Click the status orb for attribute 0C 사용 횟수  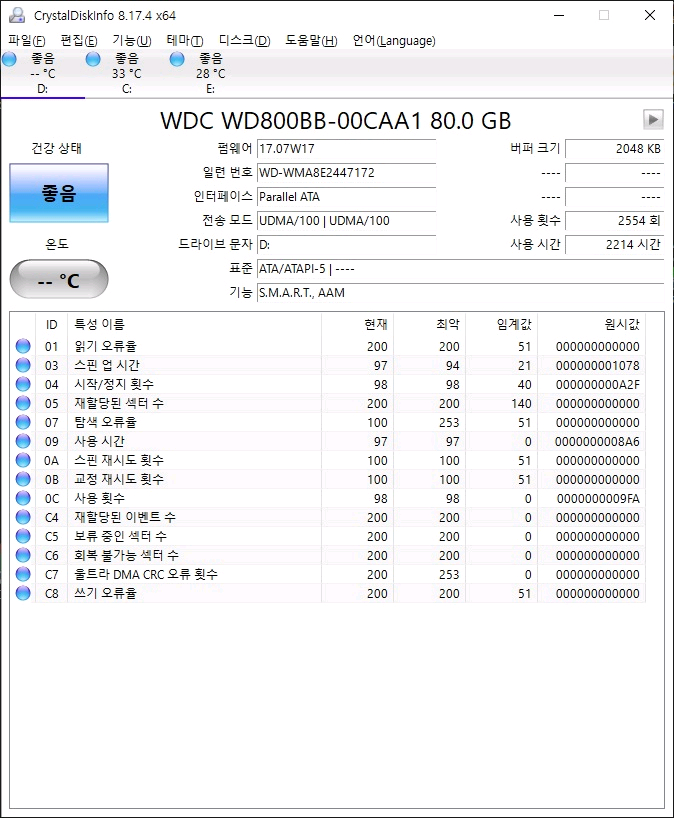point(23,498)
